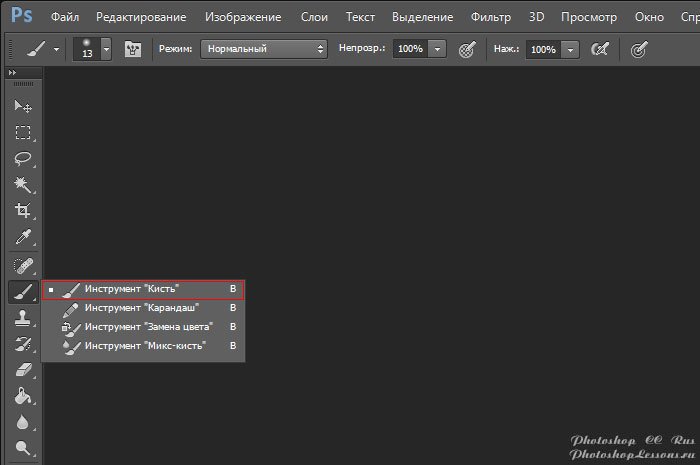The height and width of the screenshot is (465, 700).
Task: Choose Инструмент "Карандаш" from flyout
Action: pos(142,308)
